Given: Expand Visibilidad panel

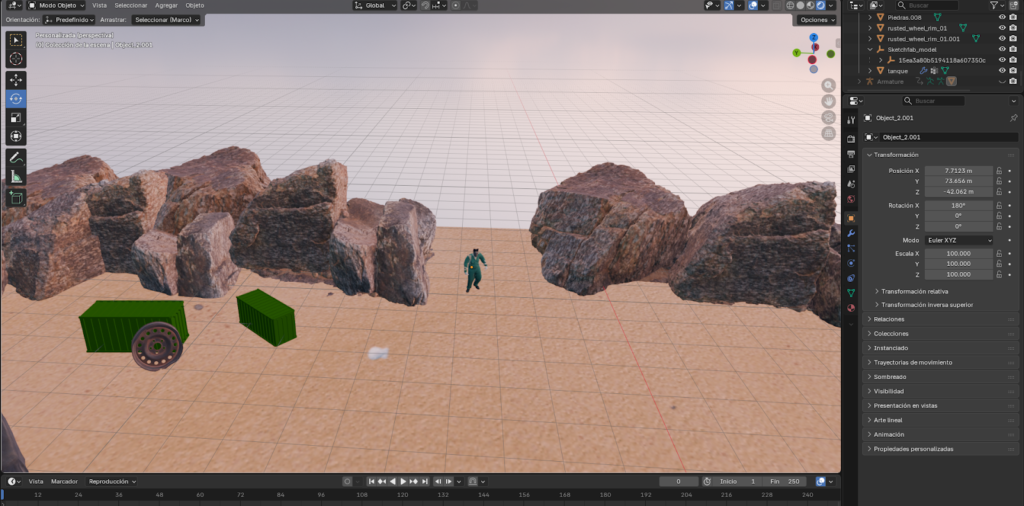Looking at the screenshot, I should 941,391.
